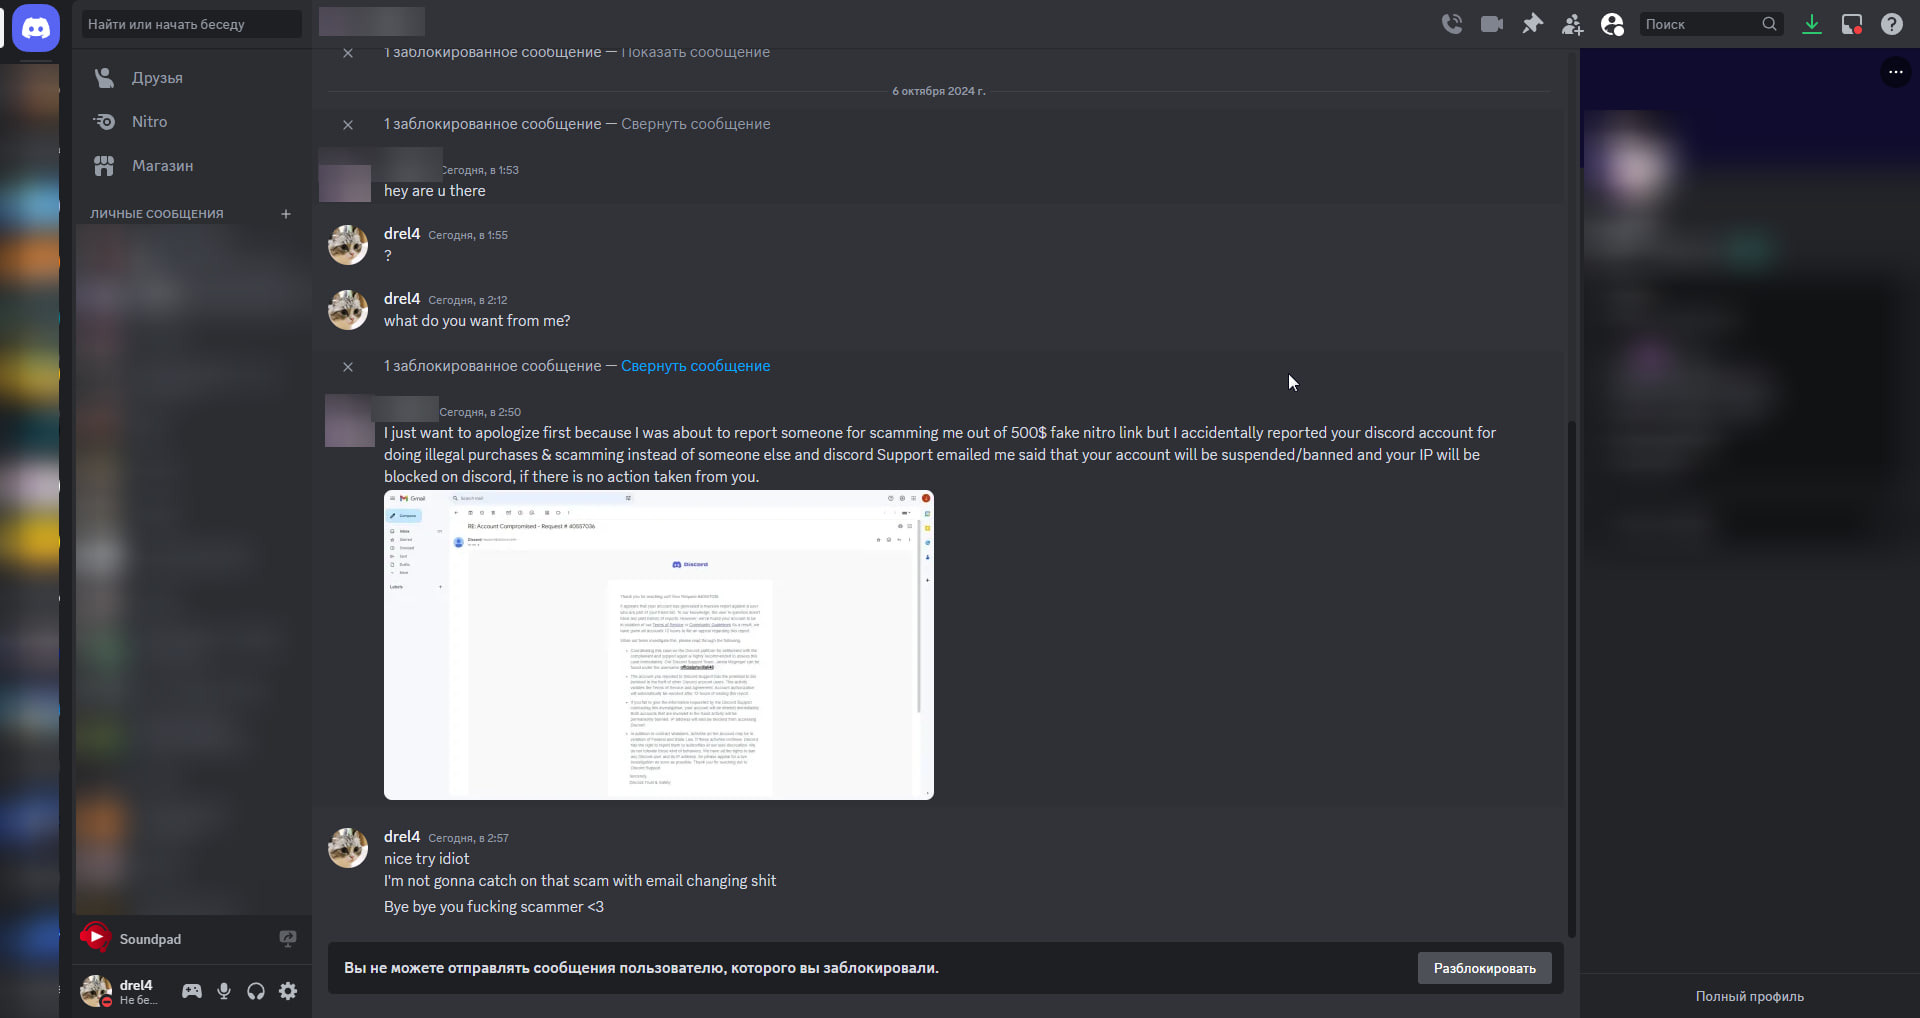
Task: Add friends to this DM
Action: coord(1572,24)
